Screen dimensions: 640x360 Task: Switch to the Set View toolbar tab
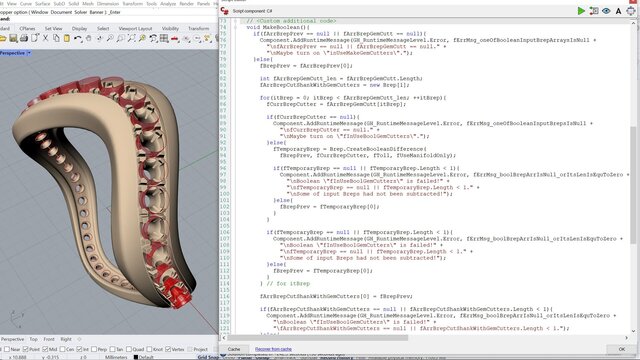click(x=53, y=29)
